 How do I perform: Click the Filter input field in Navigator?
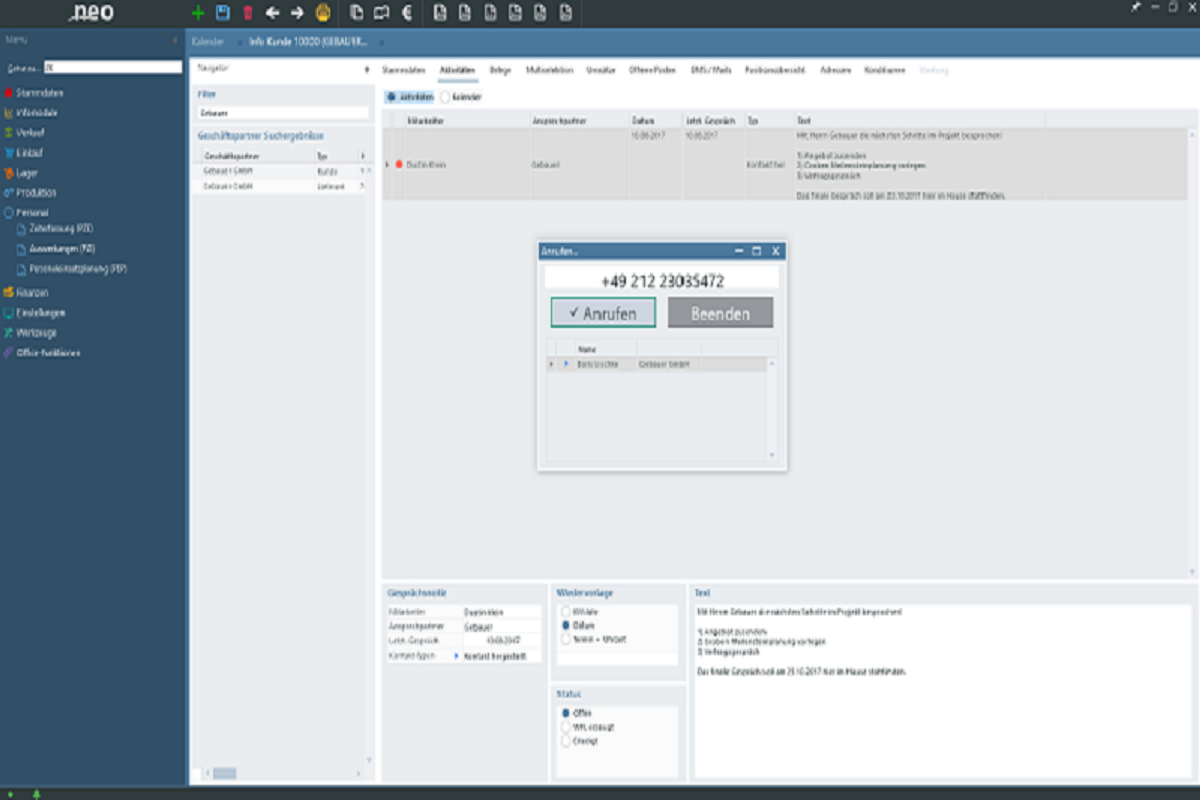[x=283, y=113]
